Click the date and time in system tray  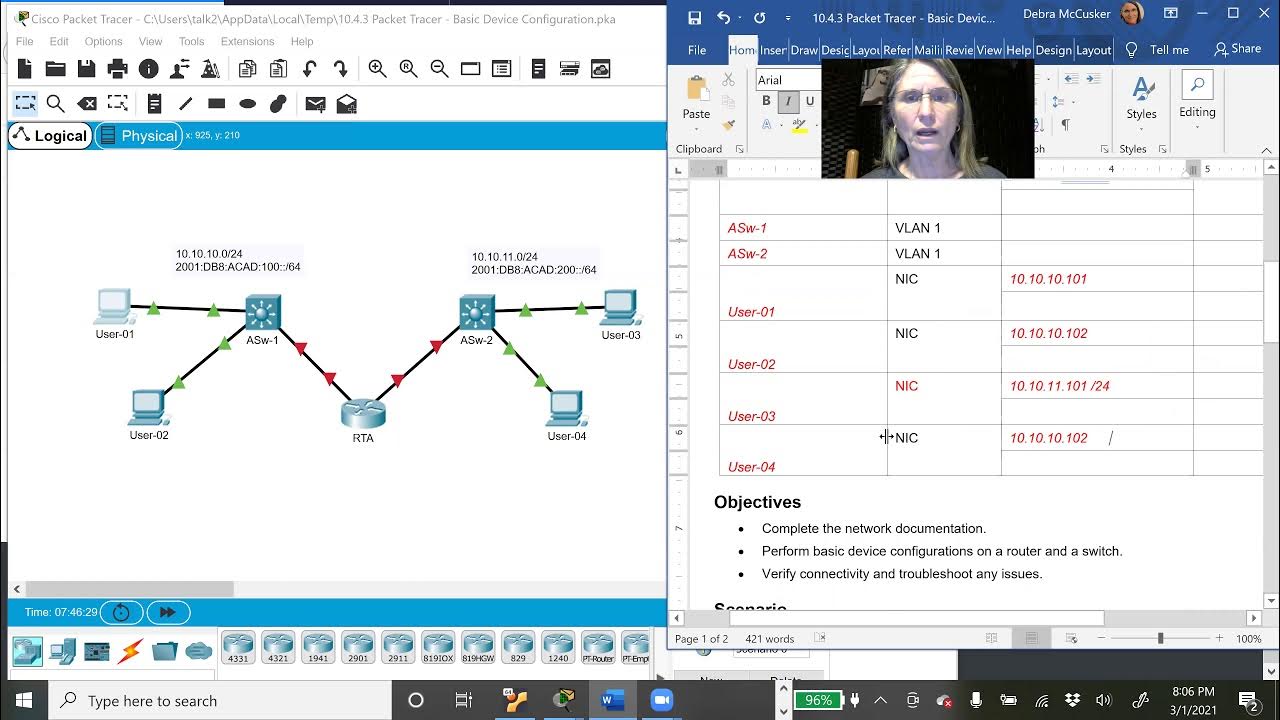(1192, 700)
